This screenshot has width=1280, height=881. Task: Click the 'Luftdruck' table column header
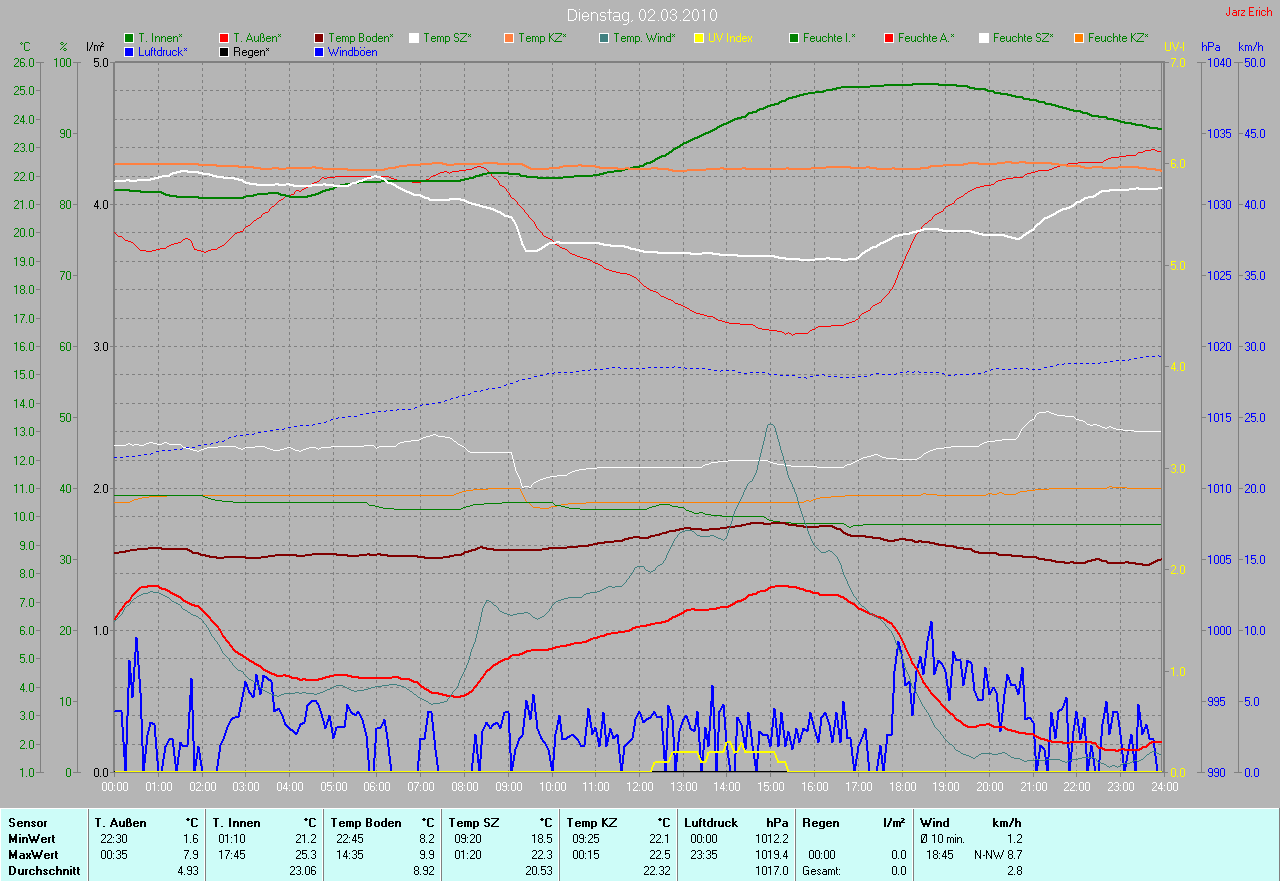(x=712, y=823)
